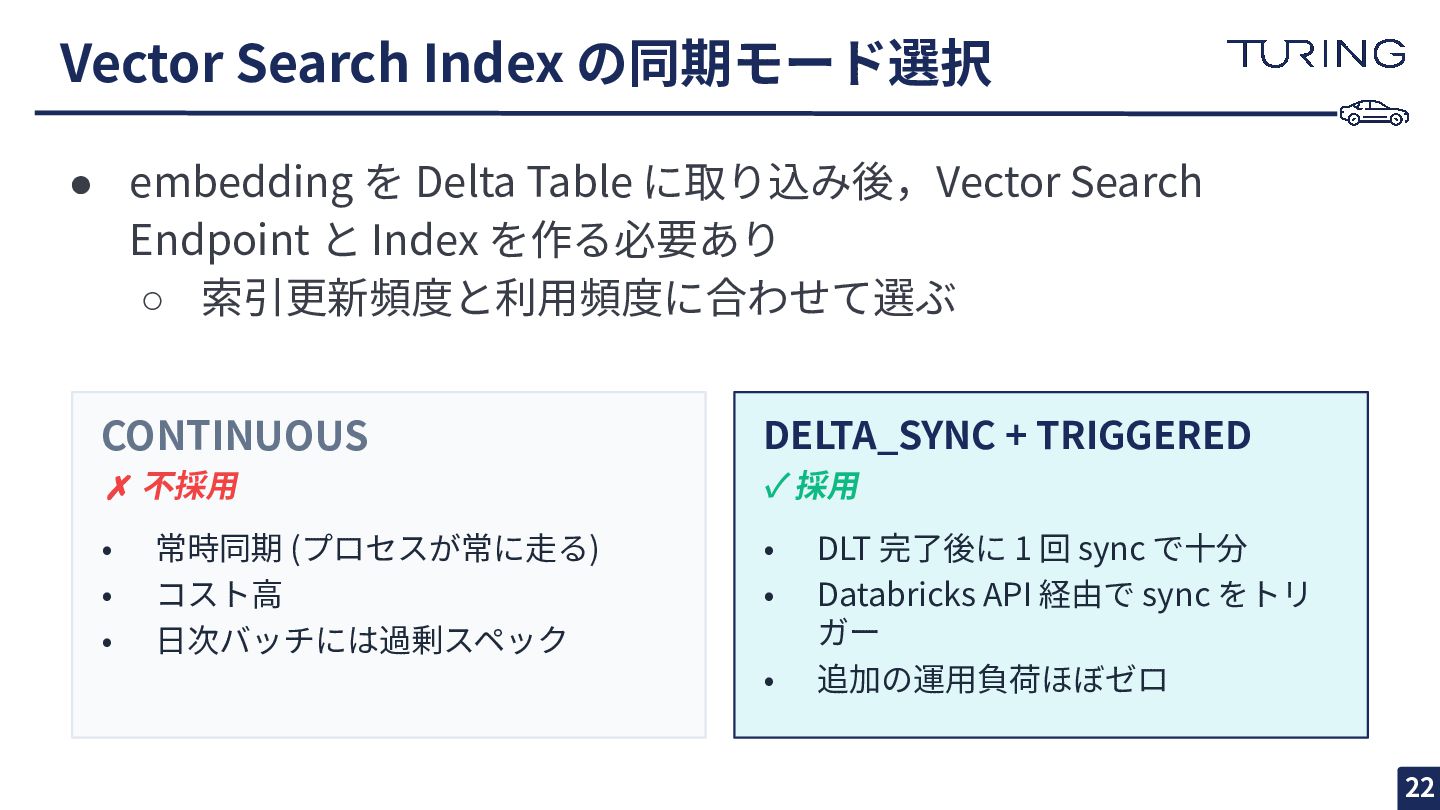Click the Endpoint と Index text line
Viewport: 1440px width, 810px height.
coord(454,240)
